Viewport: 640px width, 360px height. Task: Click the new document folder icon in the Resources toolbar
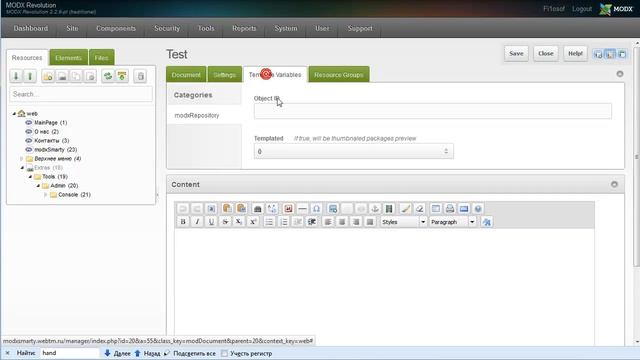[x=48, y=76]
